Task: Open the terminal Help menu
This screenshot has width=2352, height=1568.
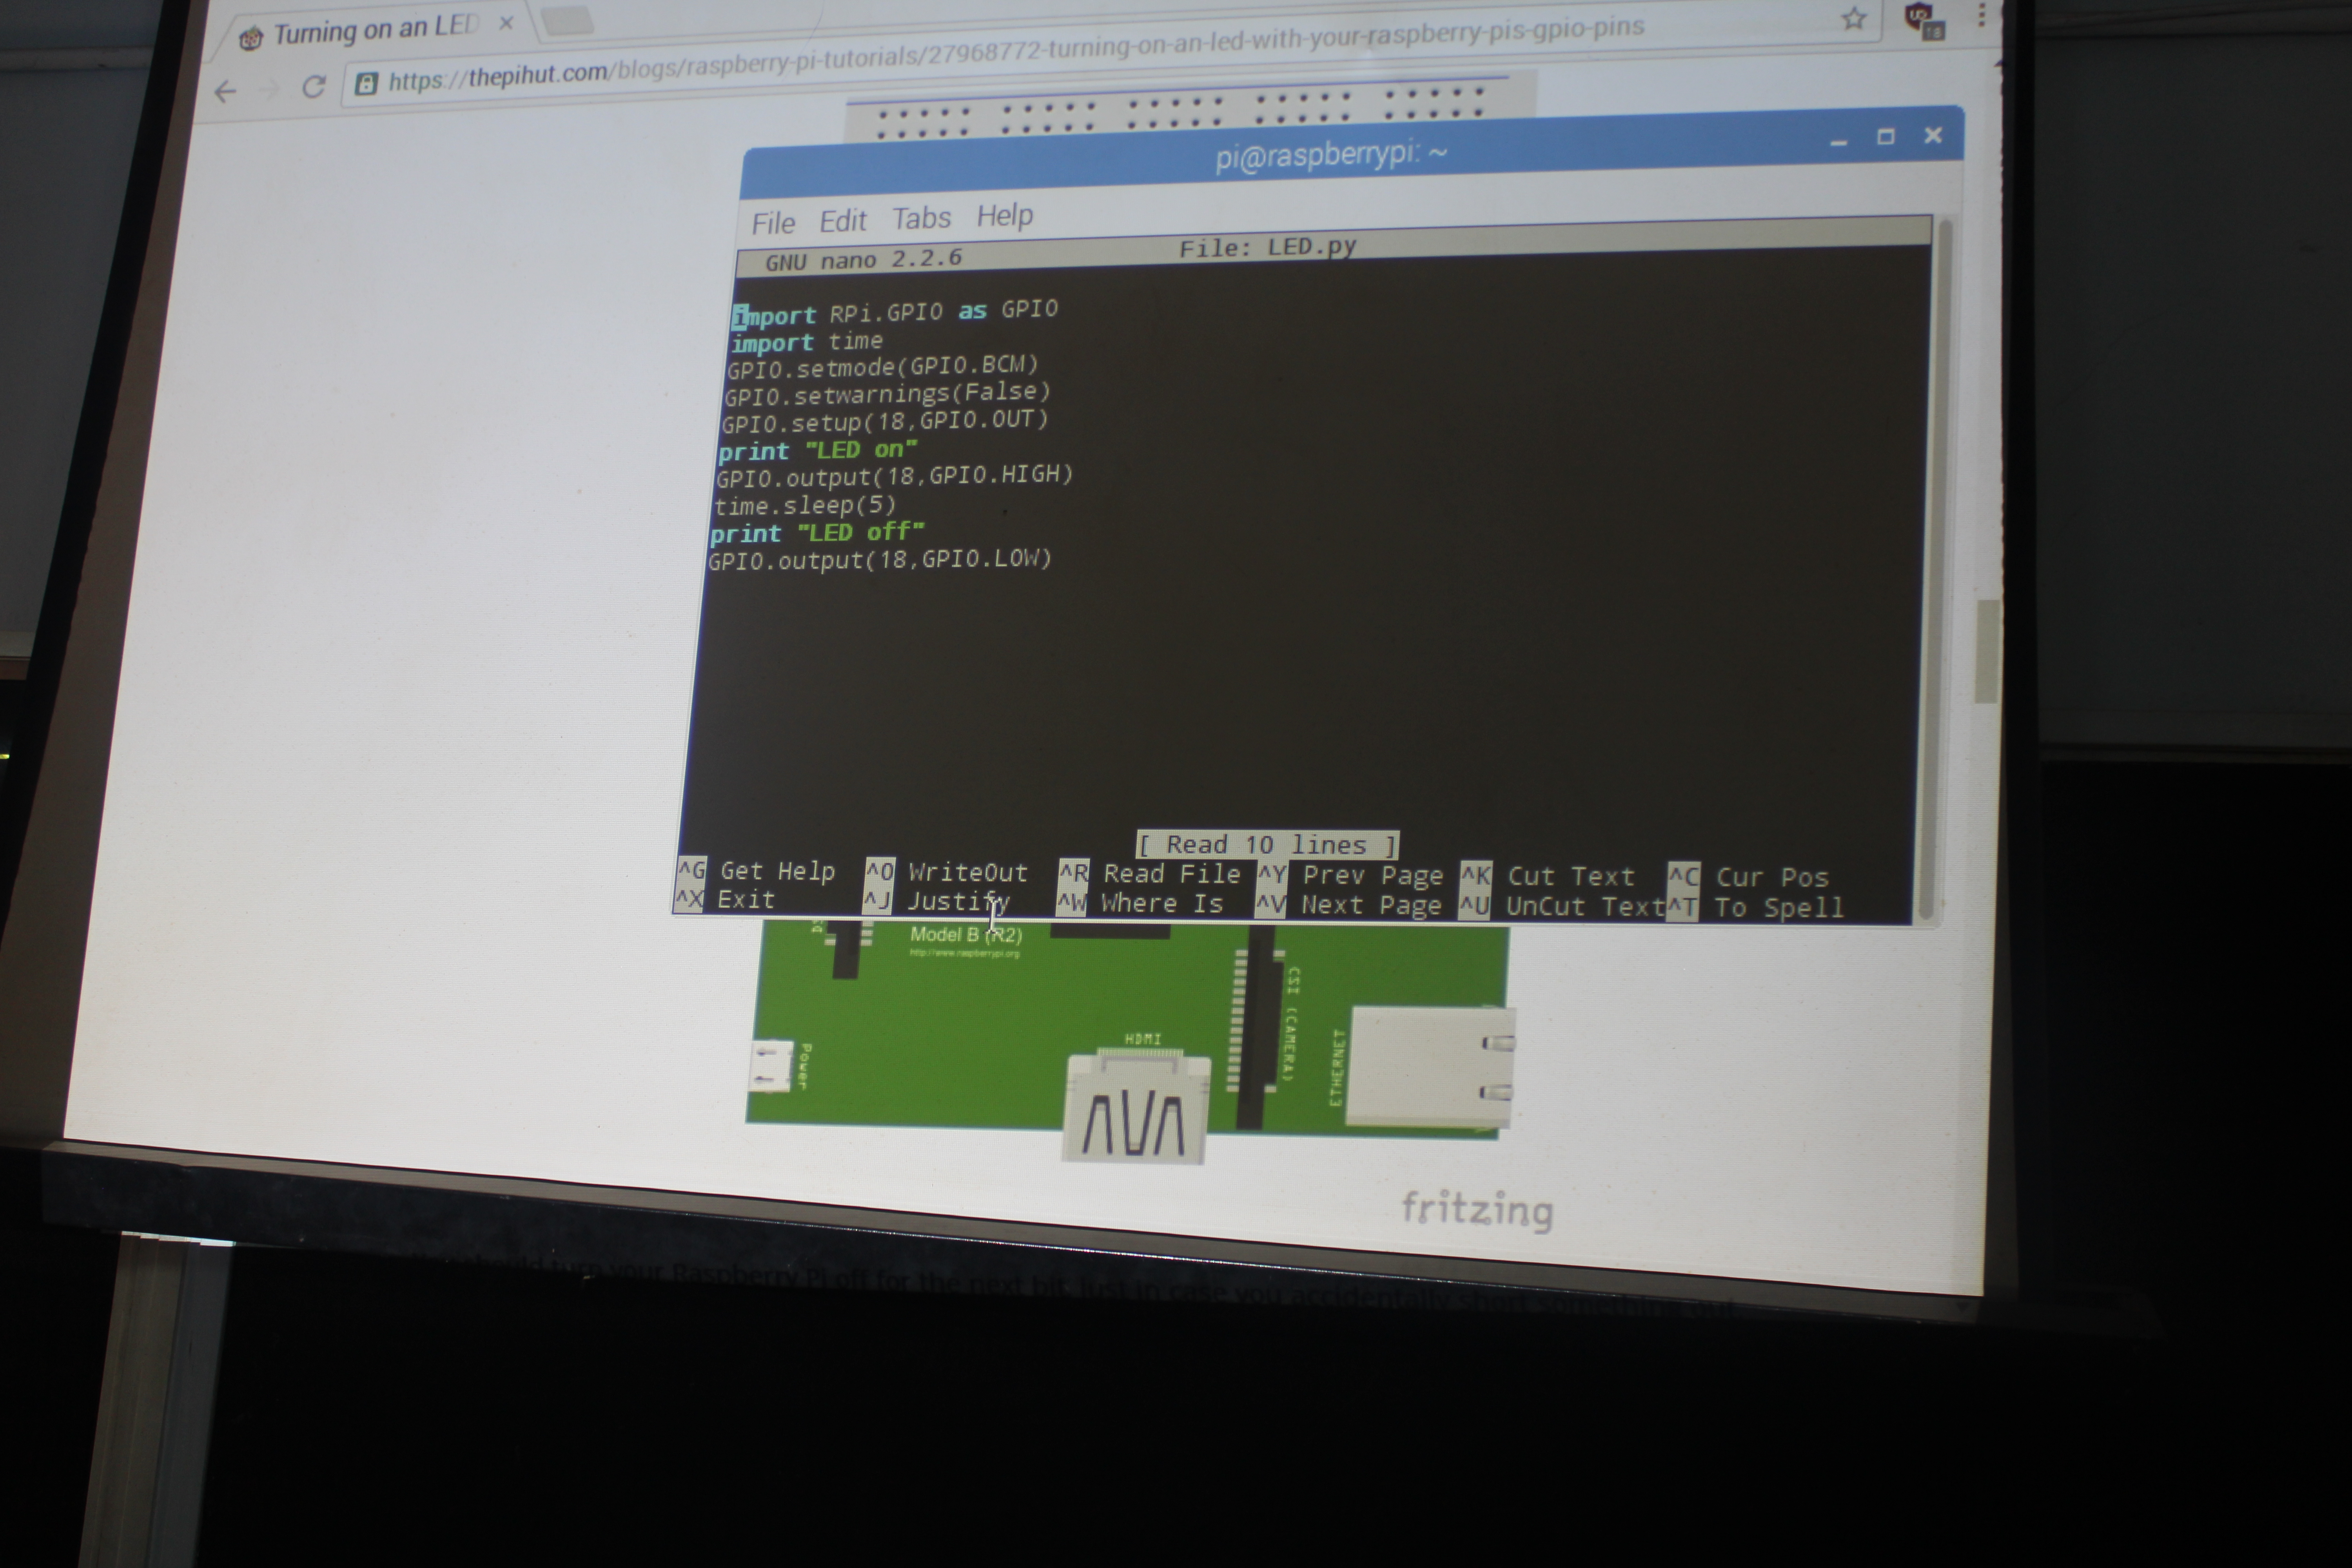Action: [x=1004, y=215]
